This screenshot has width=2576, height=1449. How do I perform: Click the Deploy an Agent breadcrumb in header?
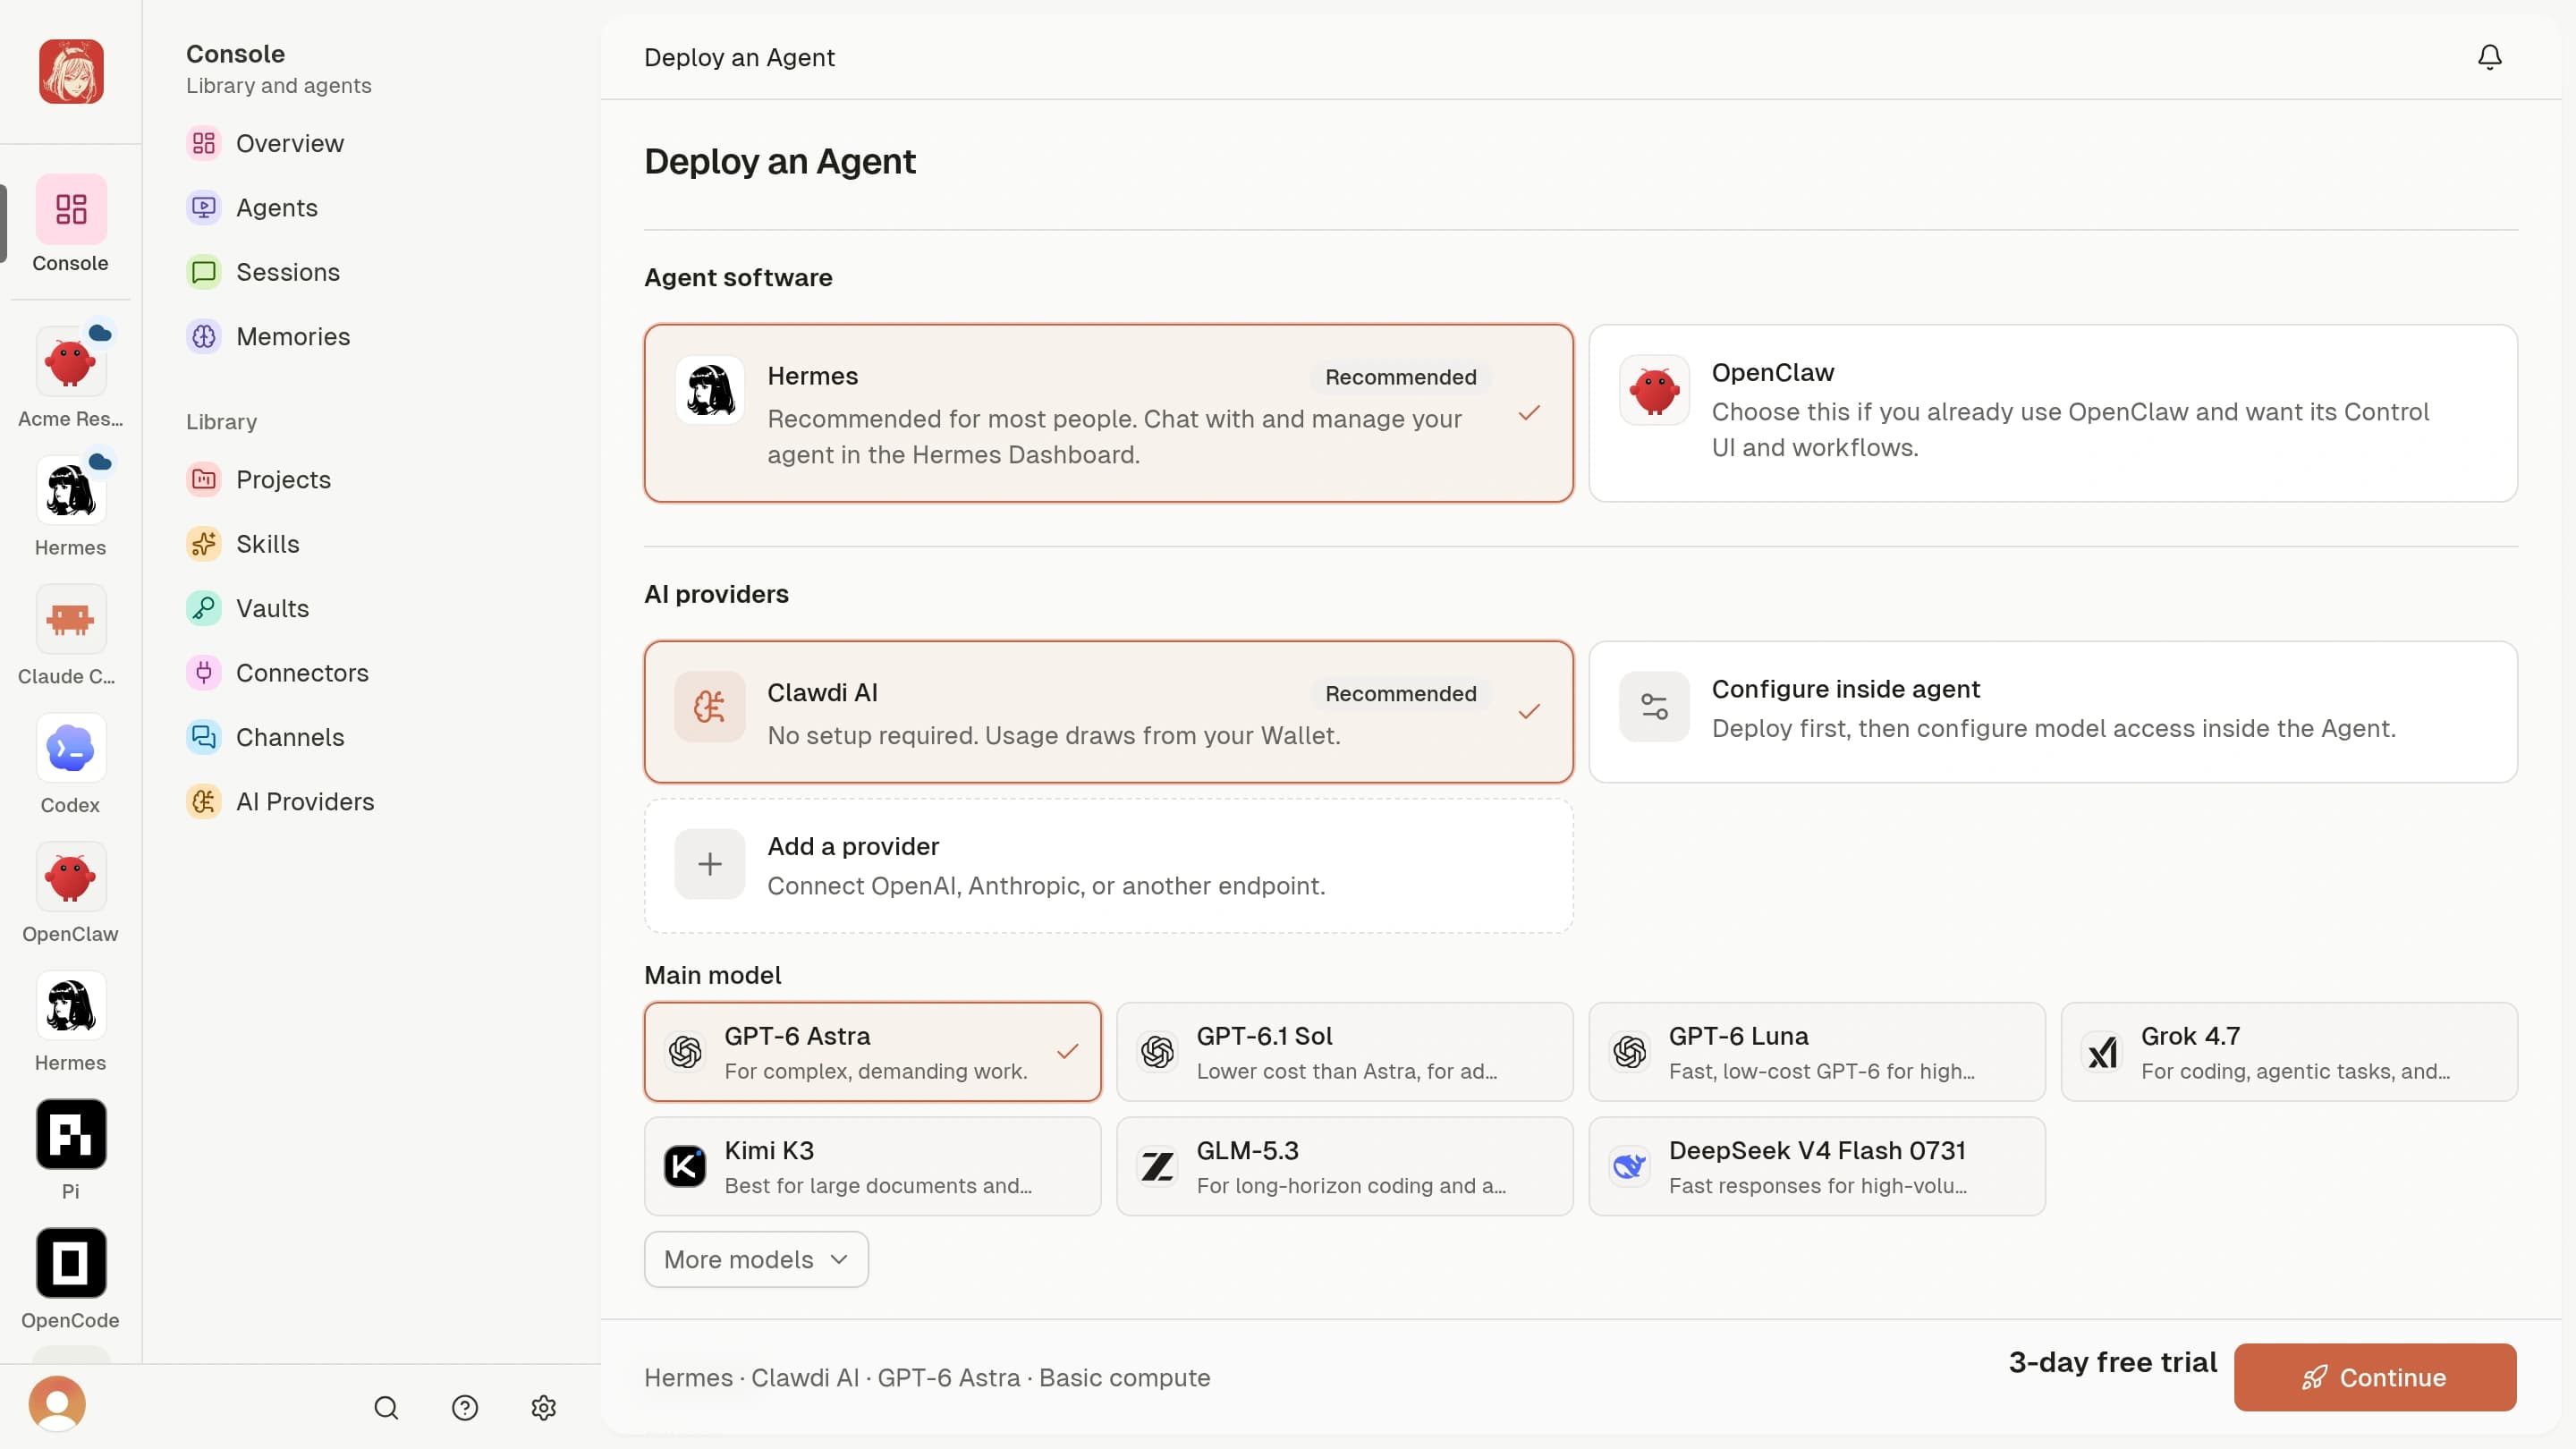(x=739, y=57)
